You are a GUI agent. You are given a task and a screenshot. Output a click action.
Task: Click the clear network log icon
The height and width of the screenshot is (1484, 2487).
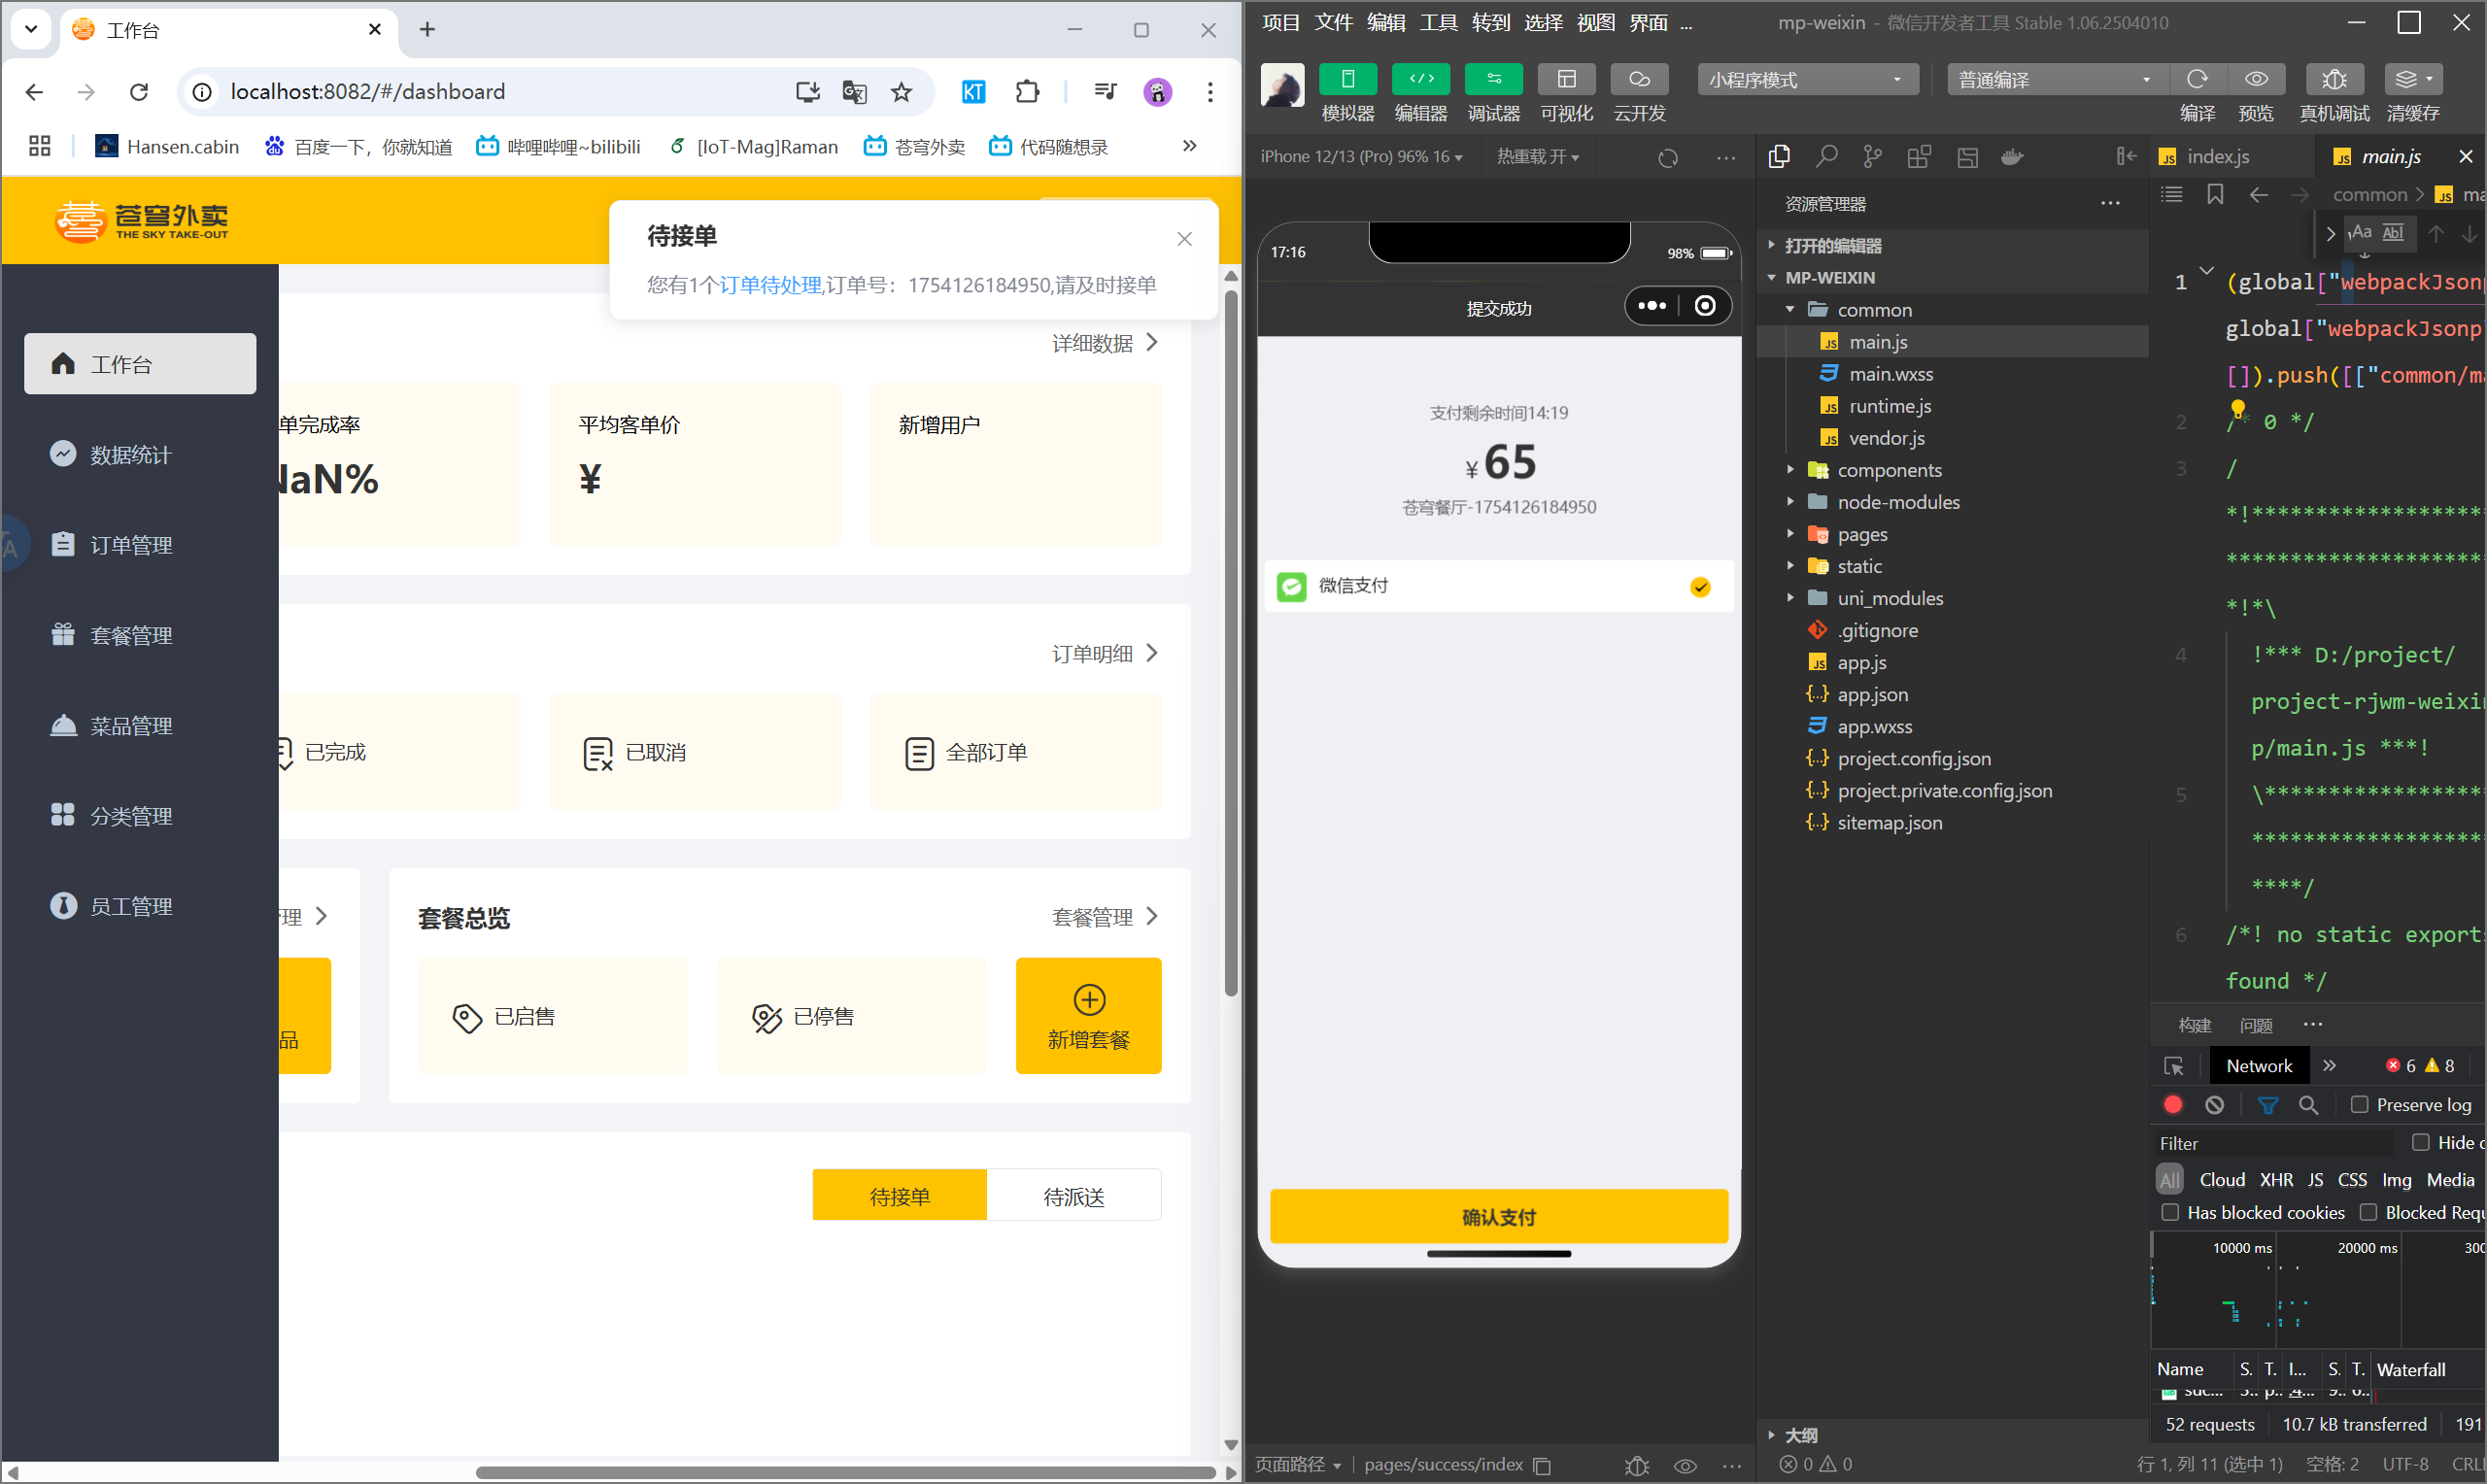[x=2214, y=1105]
